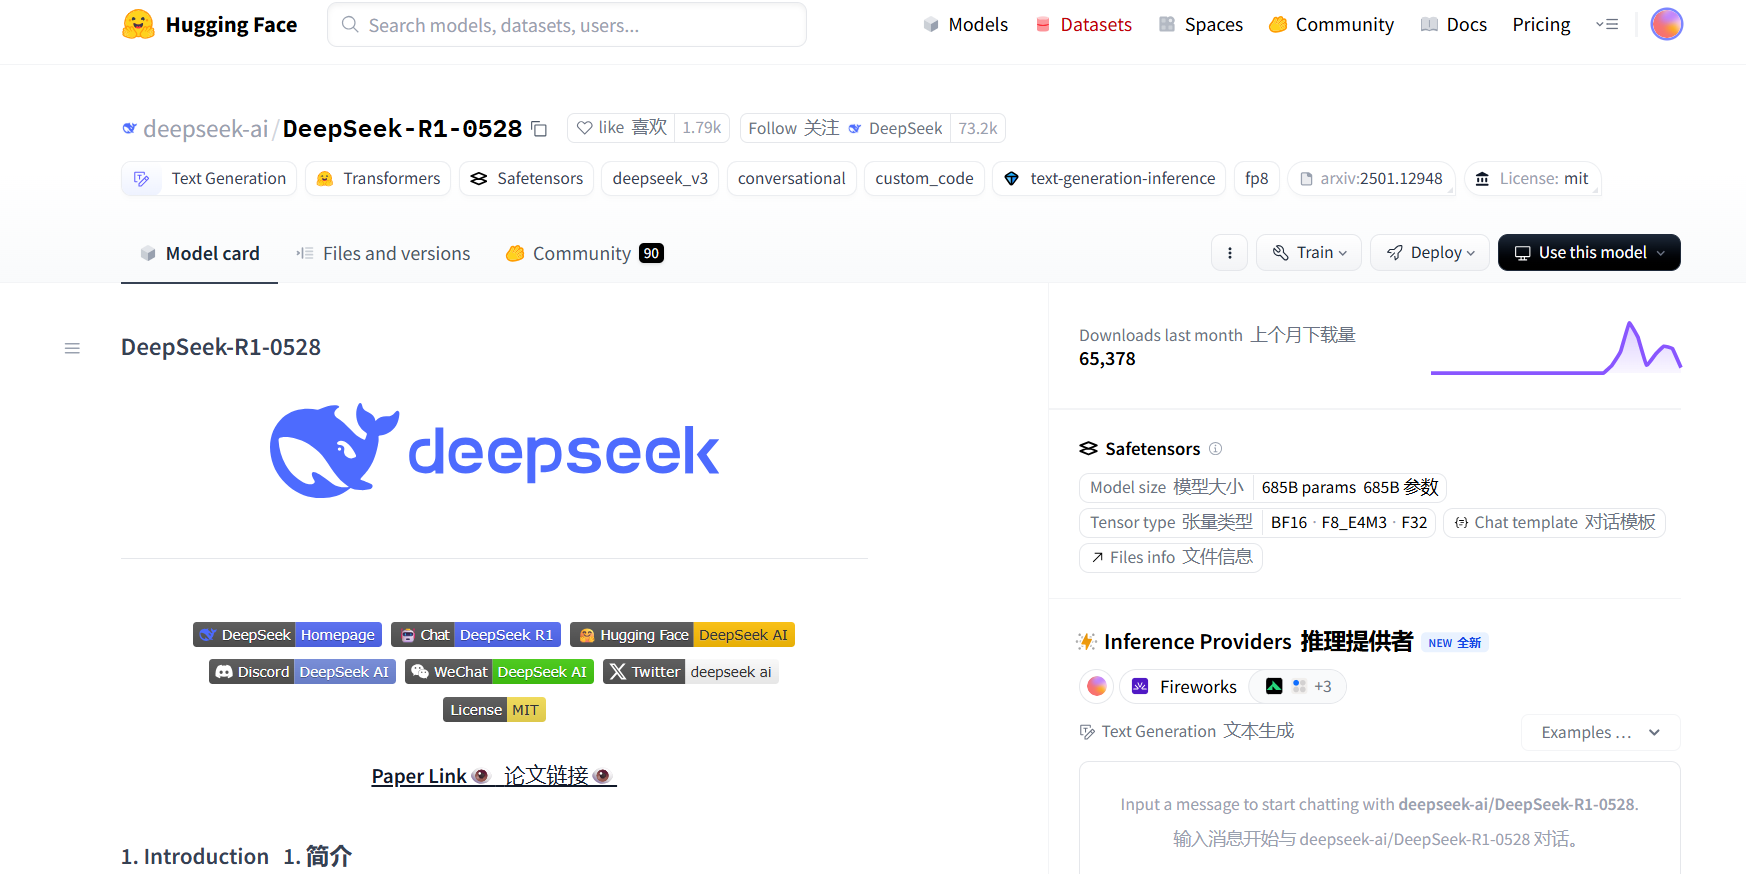
Task: Open Docs in the top navigation
Action: click(x=1453, y=25)
